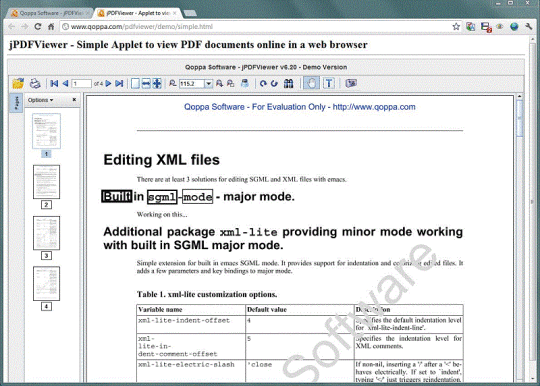Click the eye extension icon beside the globe
This screenshot has height=386, width=540.
(500, 27)
